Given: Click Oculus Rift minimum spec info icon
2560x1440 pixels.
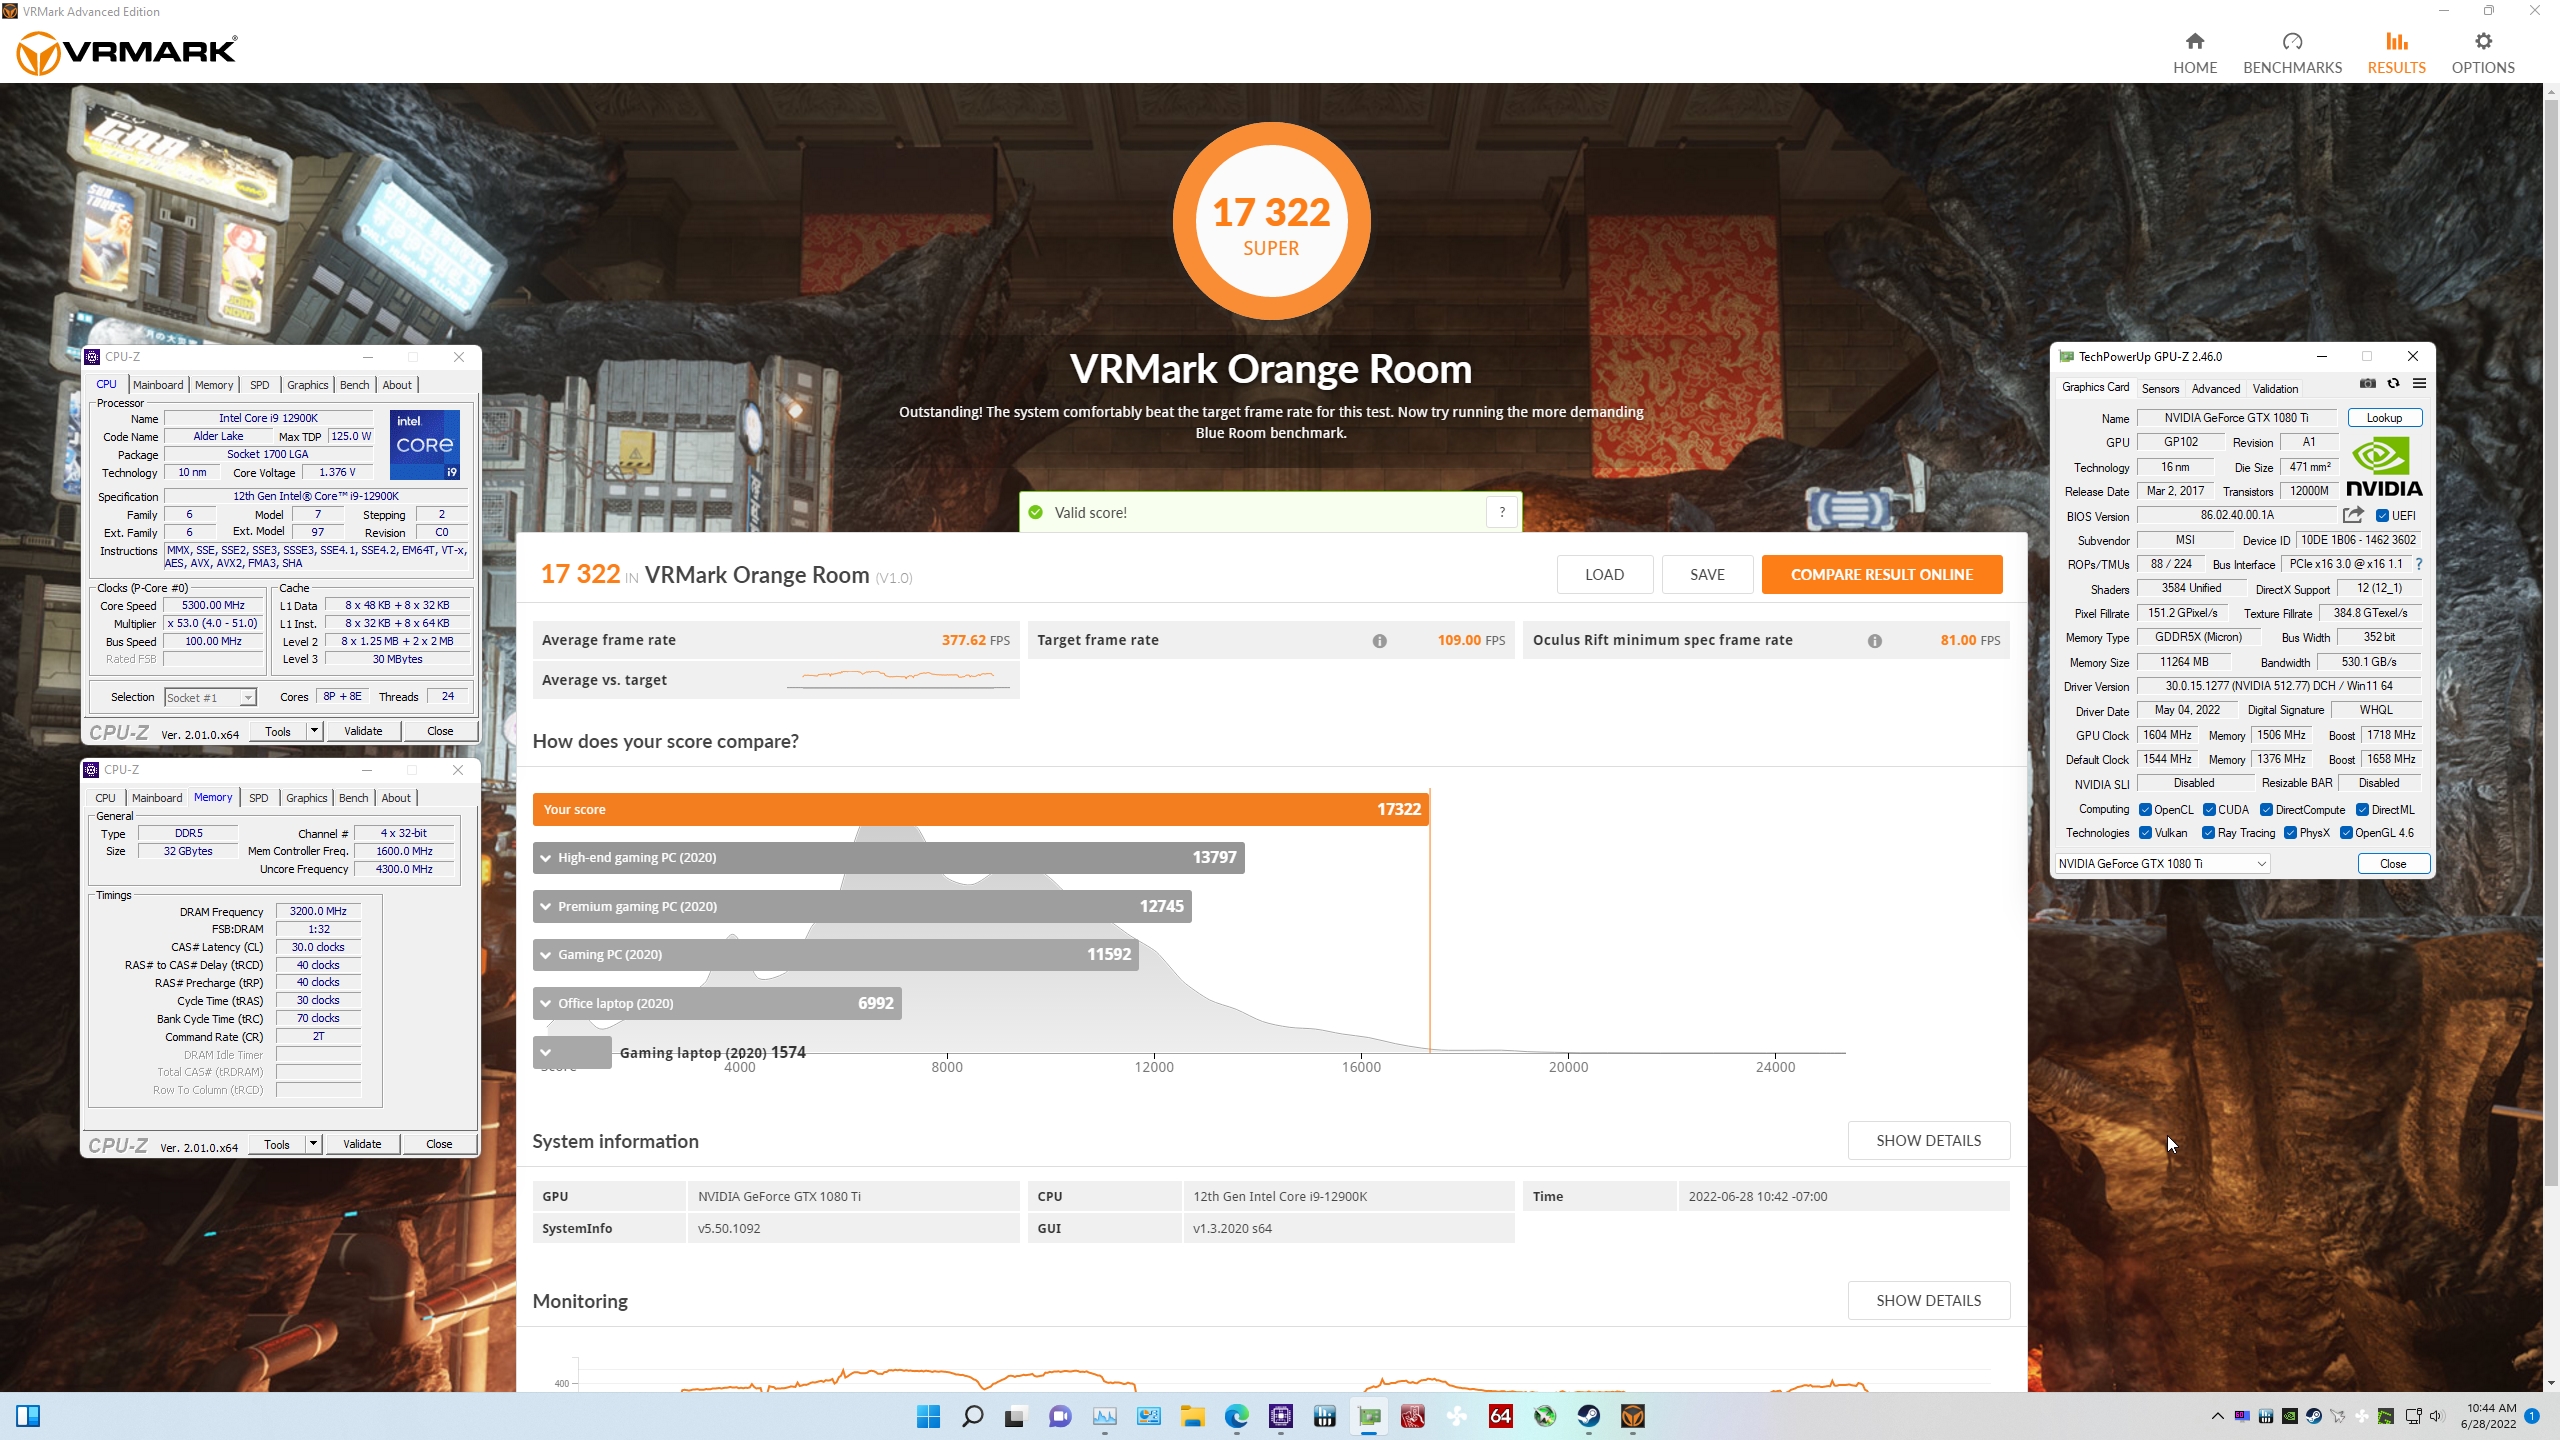Looking at the screenshot, I should pos(1874,641).
